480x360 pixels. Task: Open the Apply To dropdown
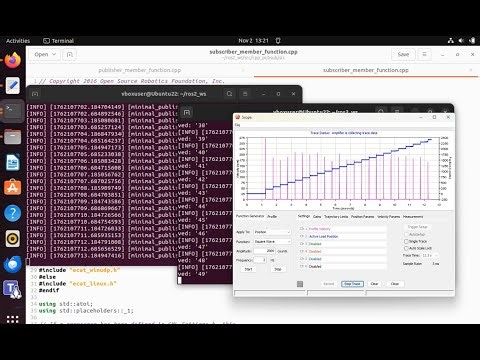coord(272,232)
